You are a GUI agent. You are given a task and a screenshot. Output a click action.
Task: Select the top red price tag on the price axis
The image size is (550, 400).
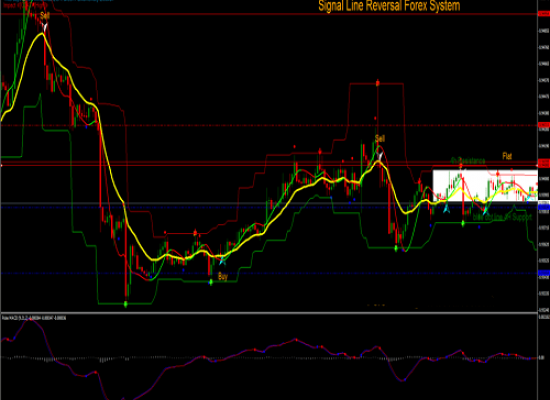pos(544,14)
